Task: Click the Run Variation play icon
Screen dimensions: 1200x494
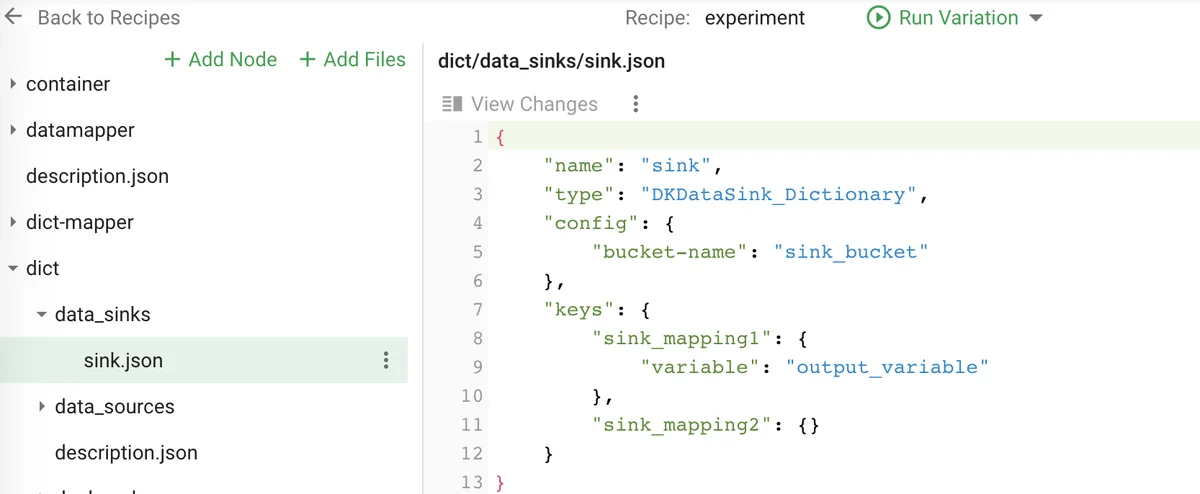Action: coord(878,18)
